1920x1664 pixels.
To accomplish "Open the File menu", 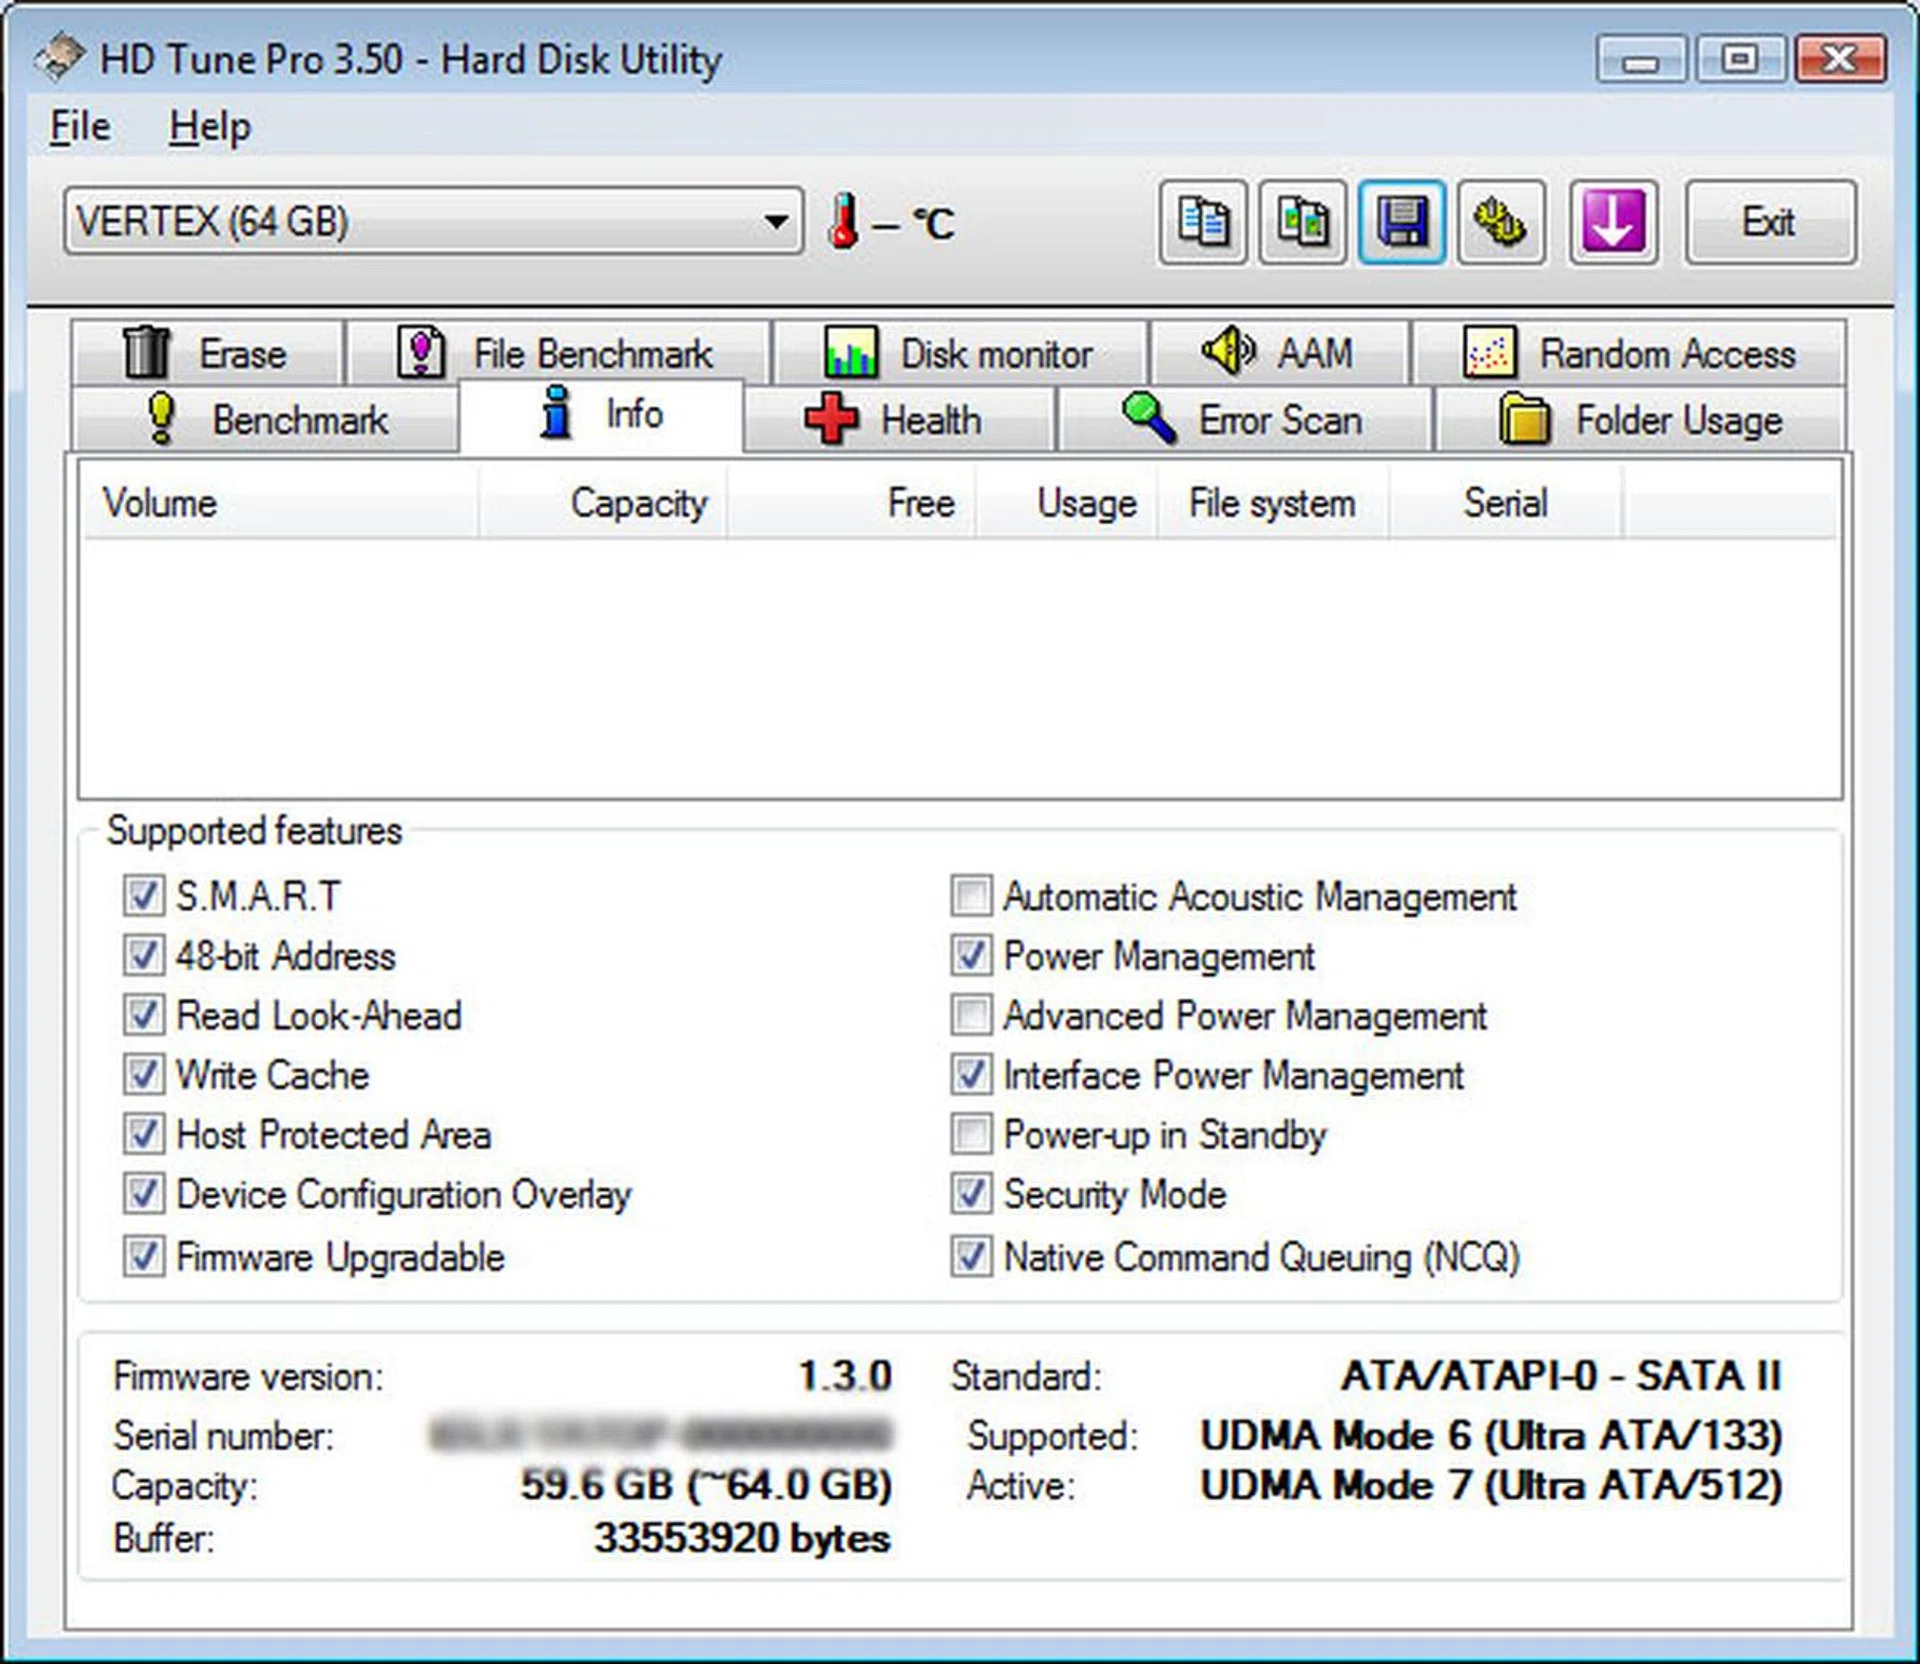I will coord(80,127).
